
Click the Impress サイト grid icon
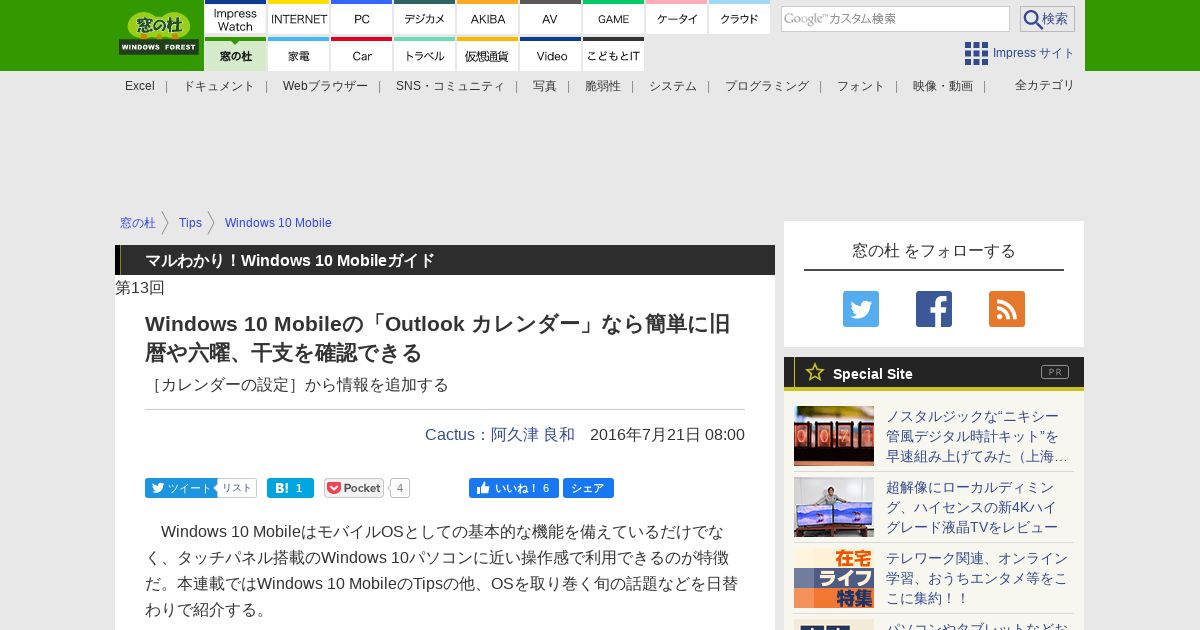976,53
